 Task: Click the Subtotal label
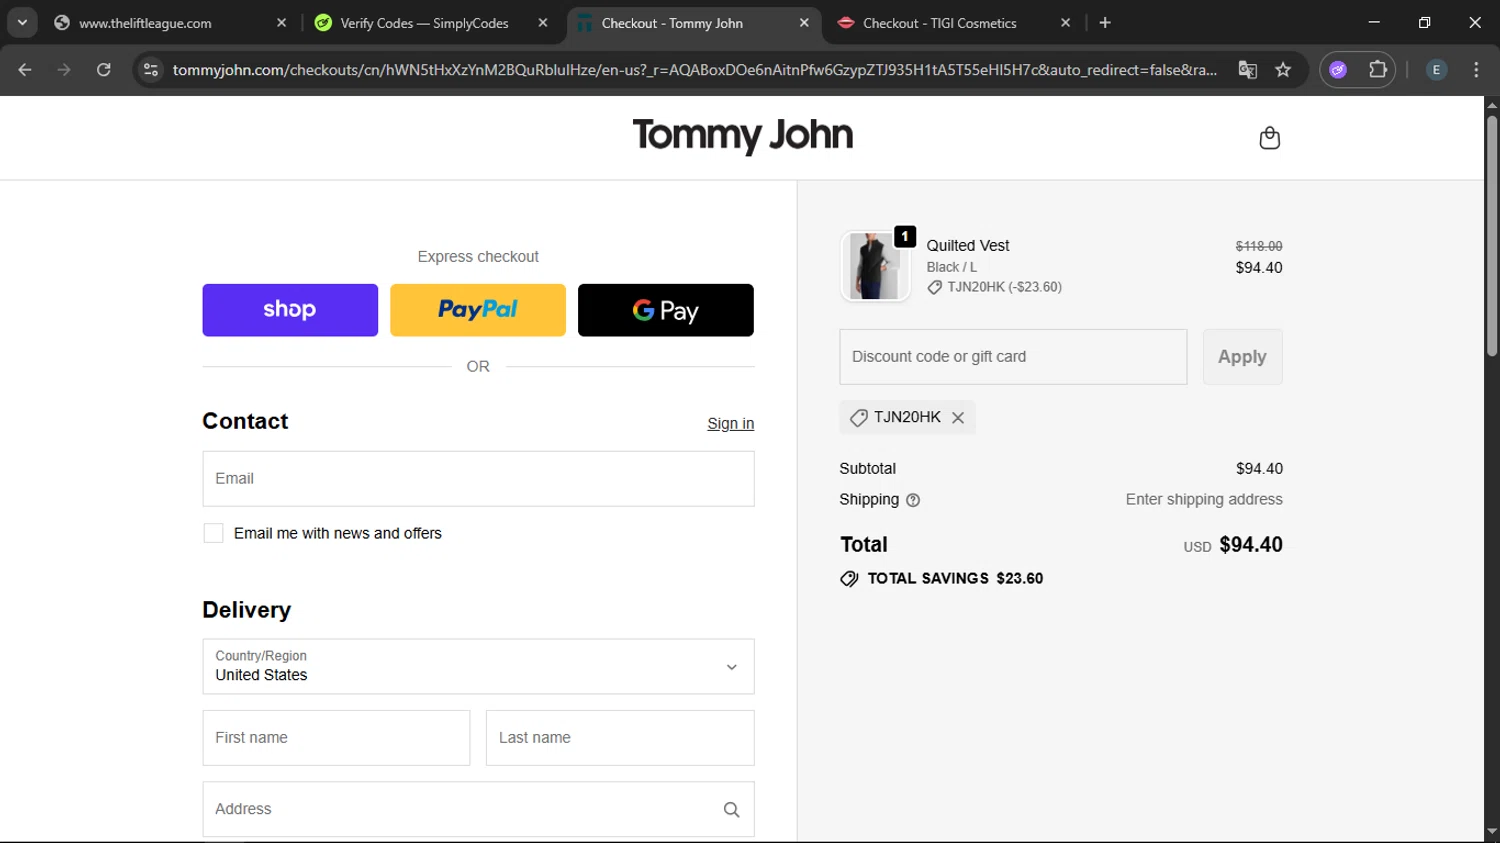click(868, 469)
